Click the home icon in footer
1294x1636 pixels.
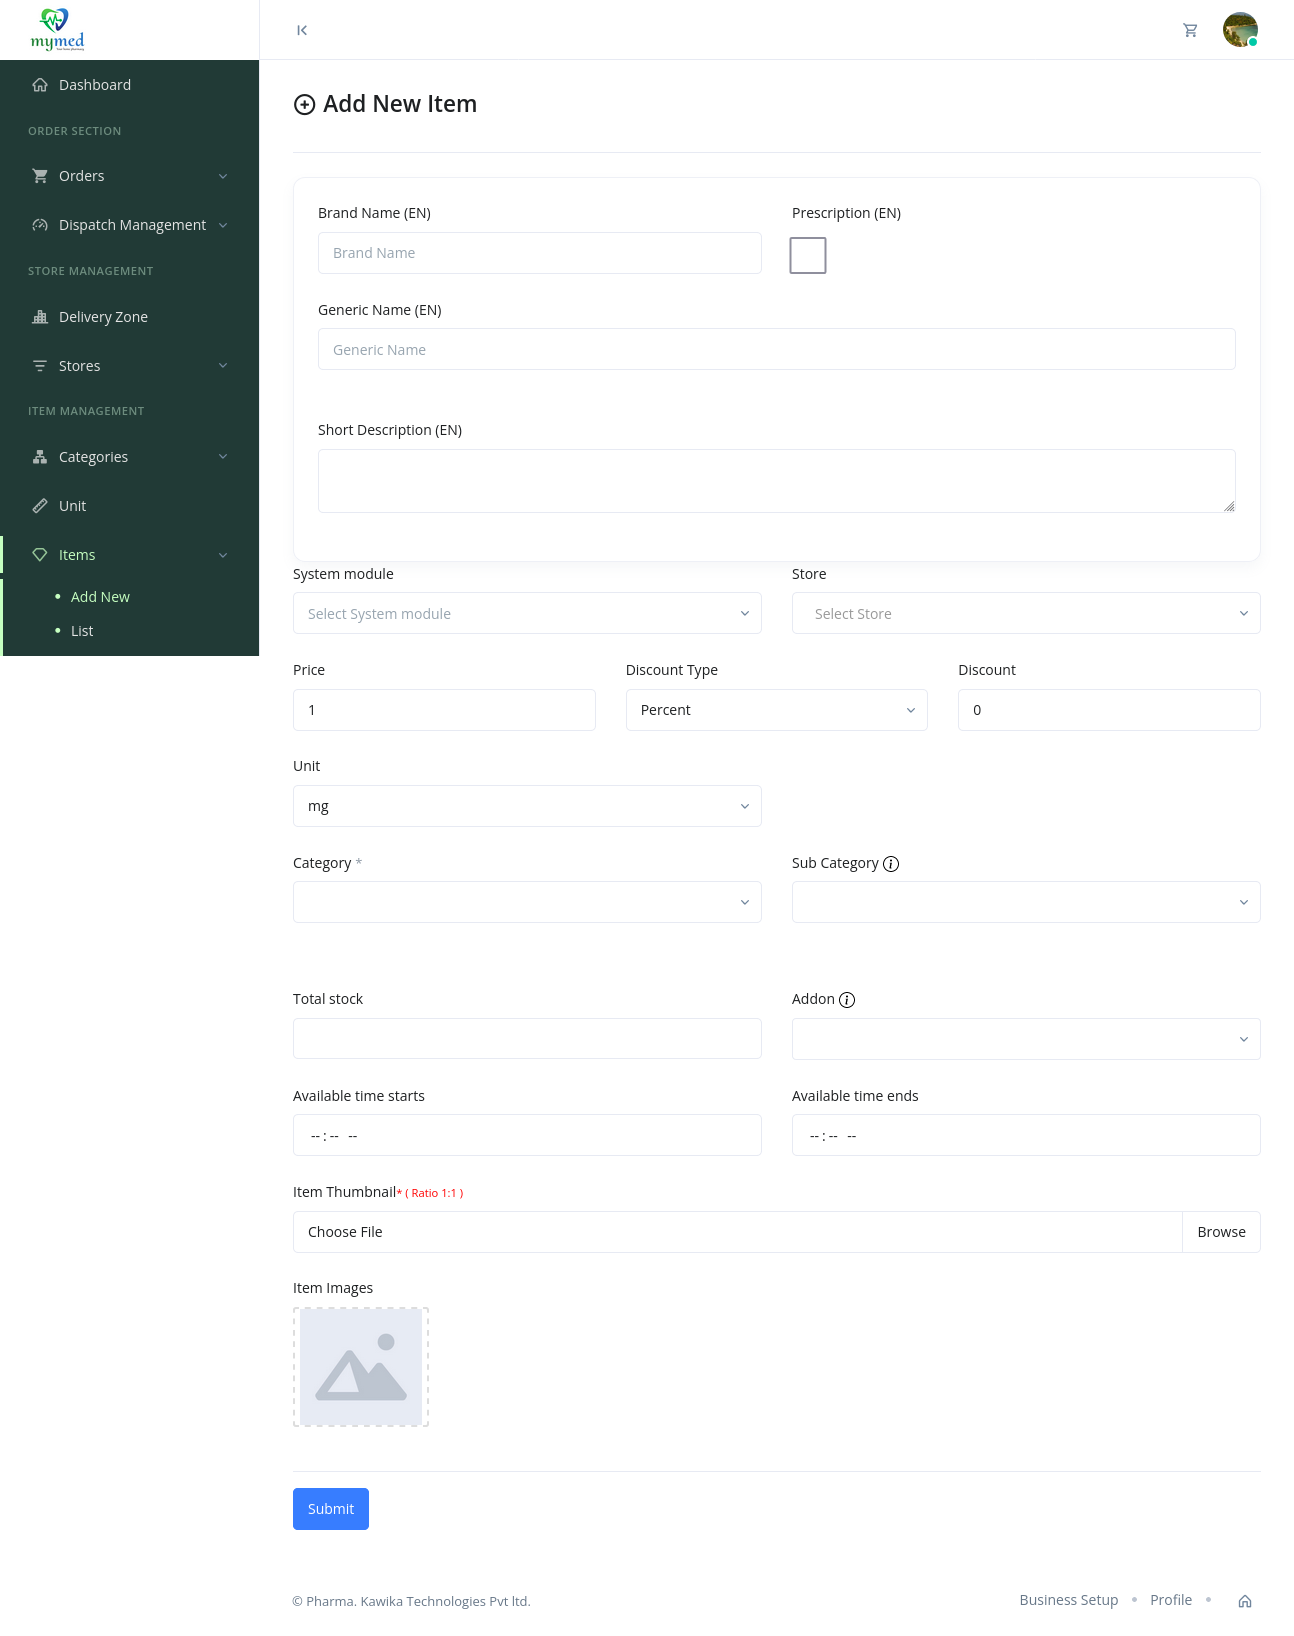pos(1245,1601)
